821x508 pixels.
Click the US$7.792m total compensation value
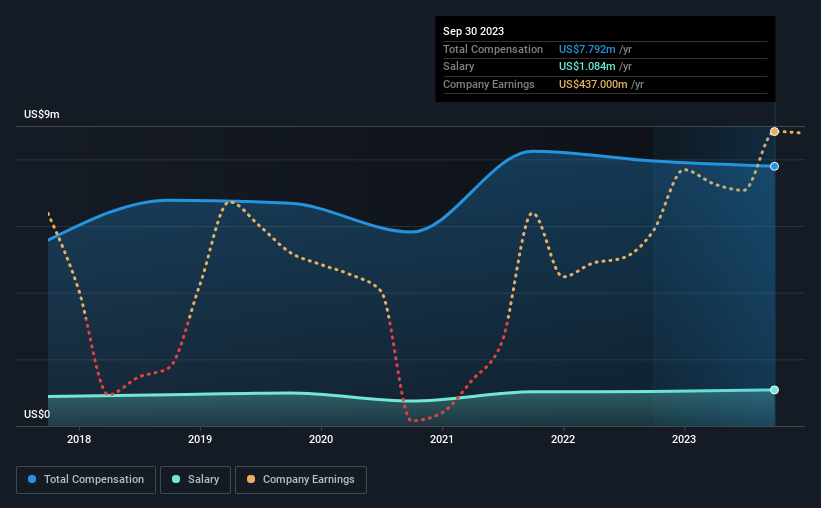(587, 49)
